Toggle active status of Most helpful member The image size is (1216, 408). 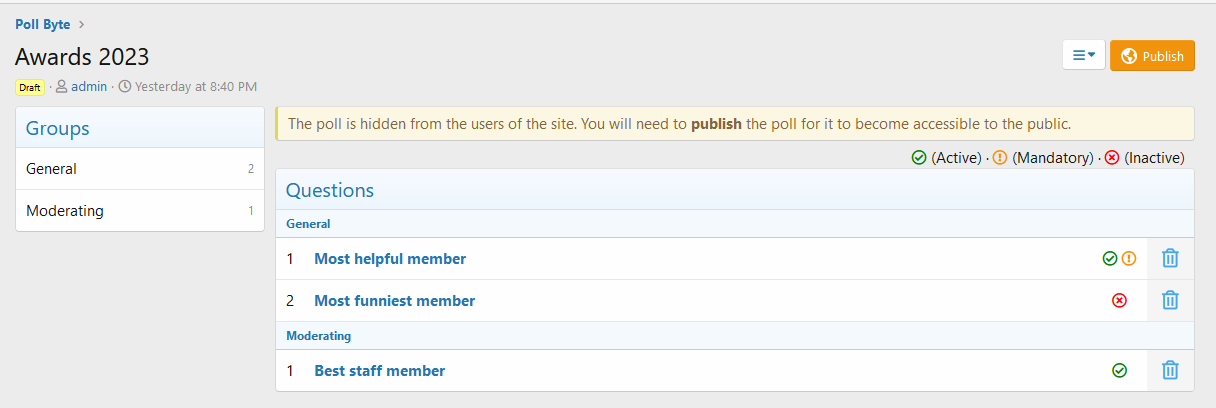click(1109, 258)
